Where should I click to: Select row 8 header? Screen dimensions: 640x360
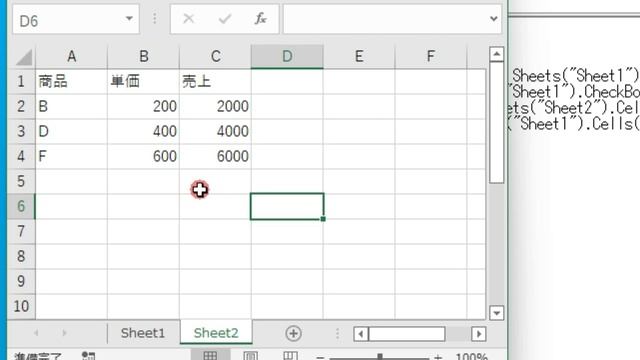pyautogui.click(x=21, y=256)
